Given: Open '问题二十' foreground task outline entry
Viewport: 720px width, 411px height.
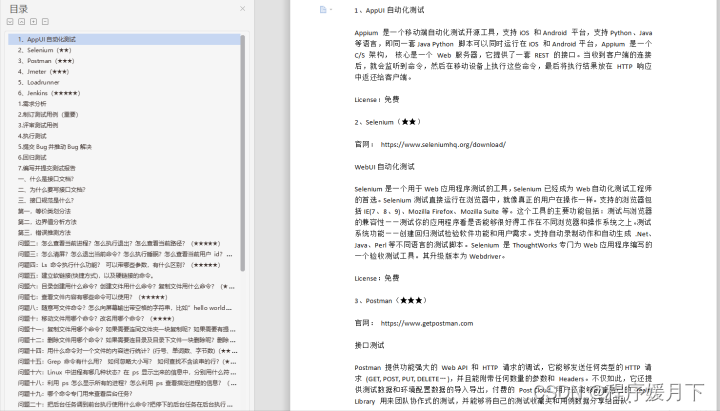Looking at the screenshot, I should 124,404.
